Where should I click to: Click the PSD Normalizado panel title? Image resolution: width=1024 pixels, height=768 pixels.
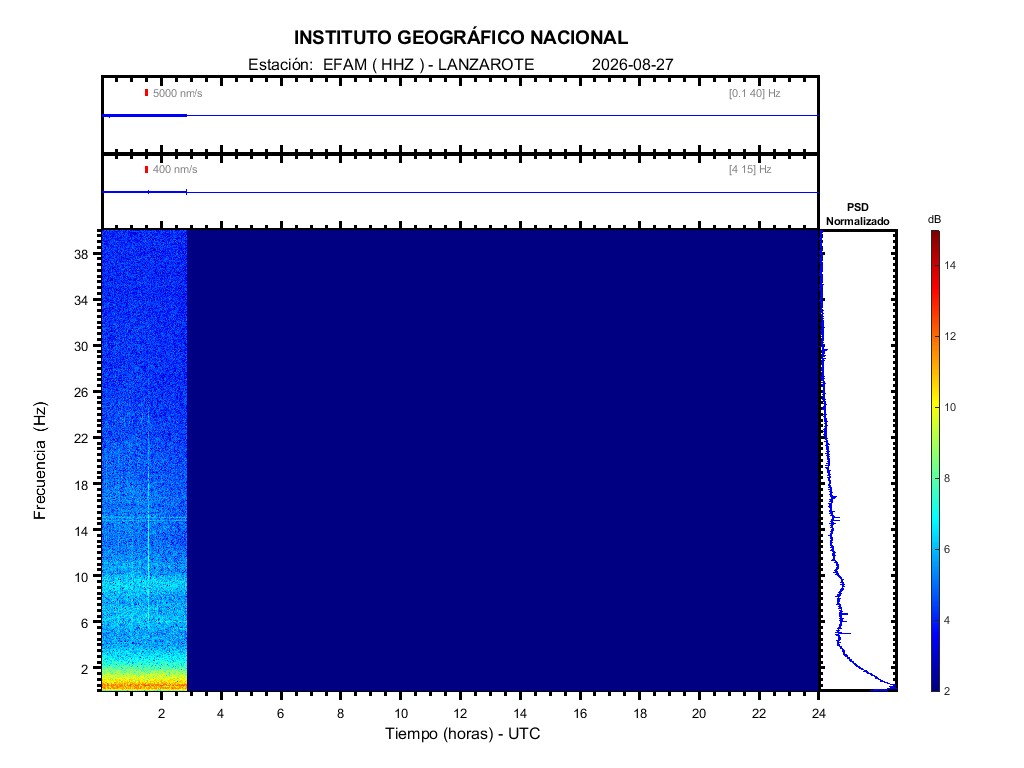(x=857, y=214)
